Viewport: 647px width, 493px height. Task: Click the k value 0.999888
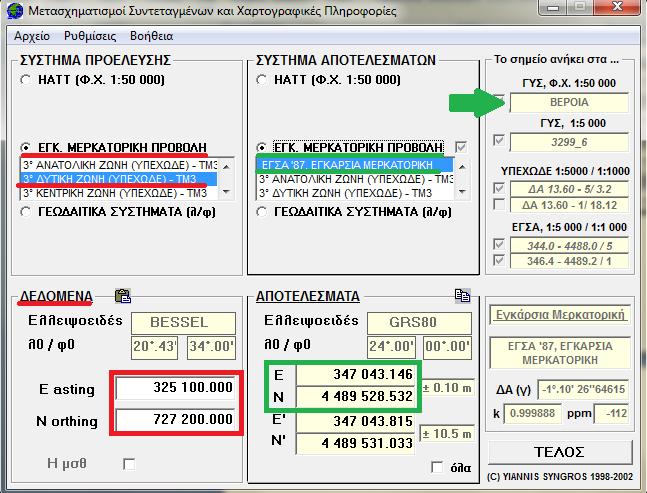[x=532, y=413]
